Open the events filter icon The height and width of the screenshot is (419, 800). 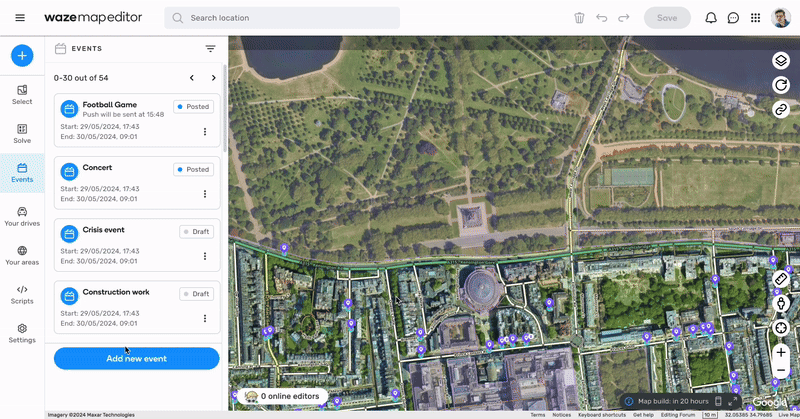[210, 48]
